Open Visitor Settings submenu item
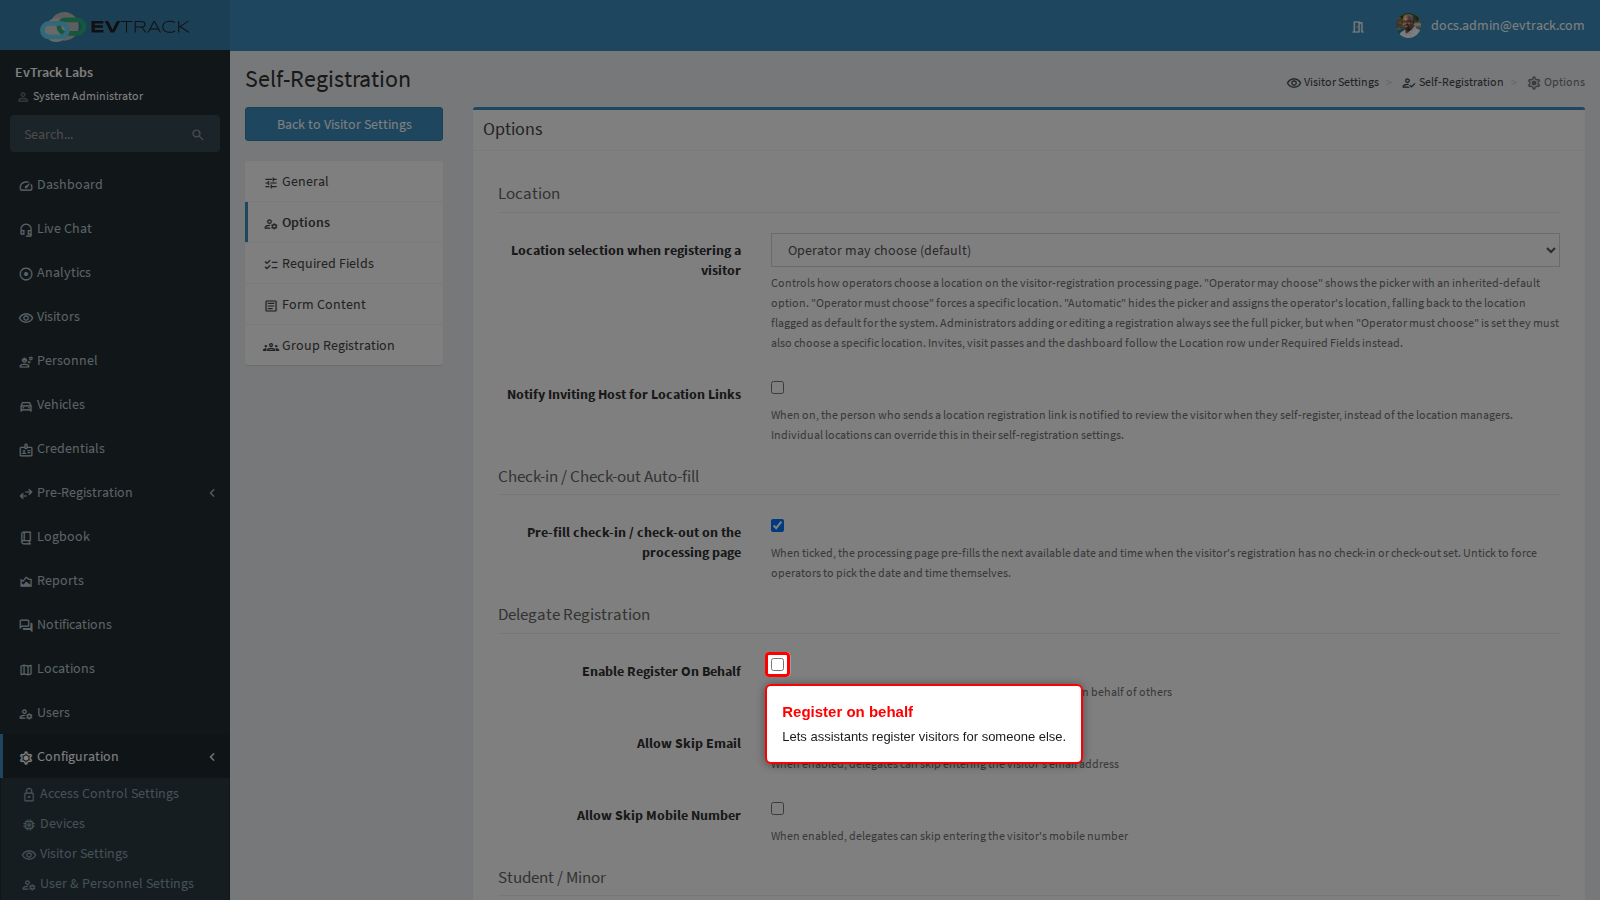The width and height of the screenshot is (1600, 900). (x=115, y=854)
